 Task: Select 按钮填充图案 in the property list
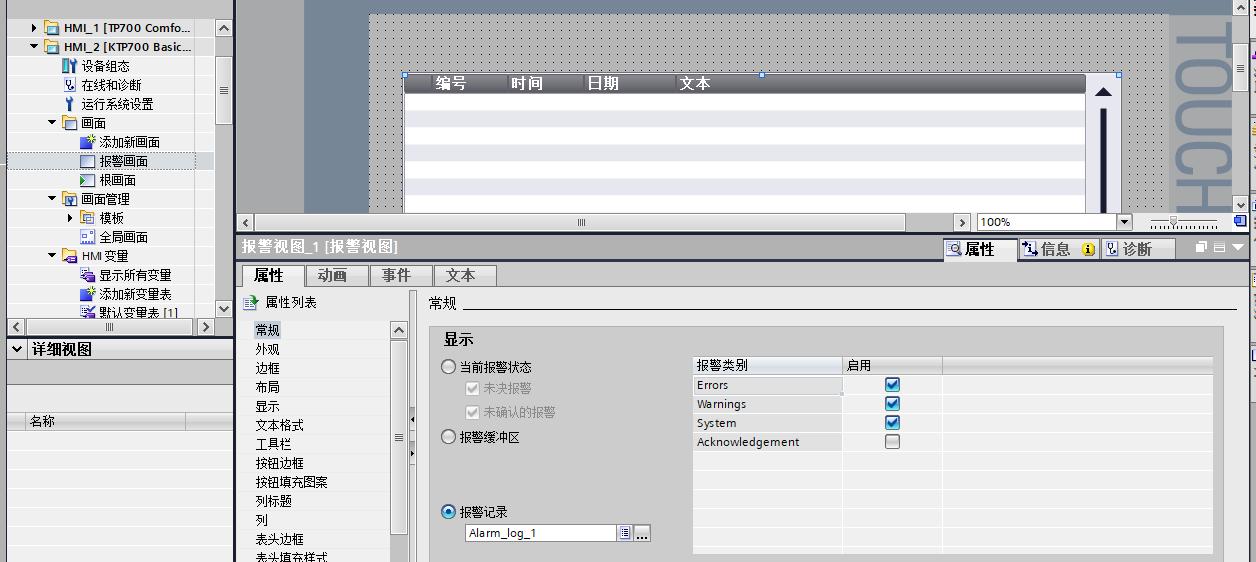point(292,482)
